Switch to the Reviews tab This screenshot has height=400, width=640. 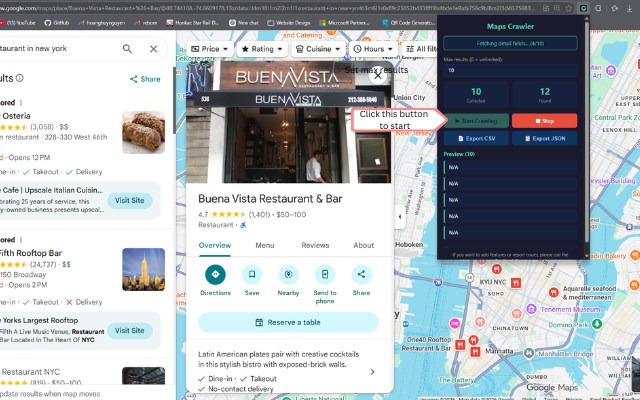tap(315, 245)
